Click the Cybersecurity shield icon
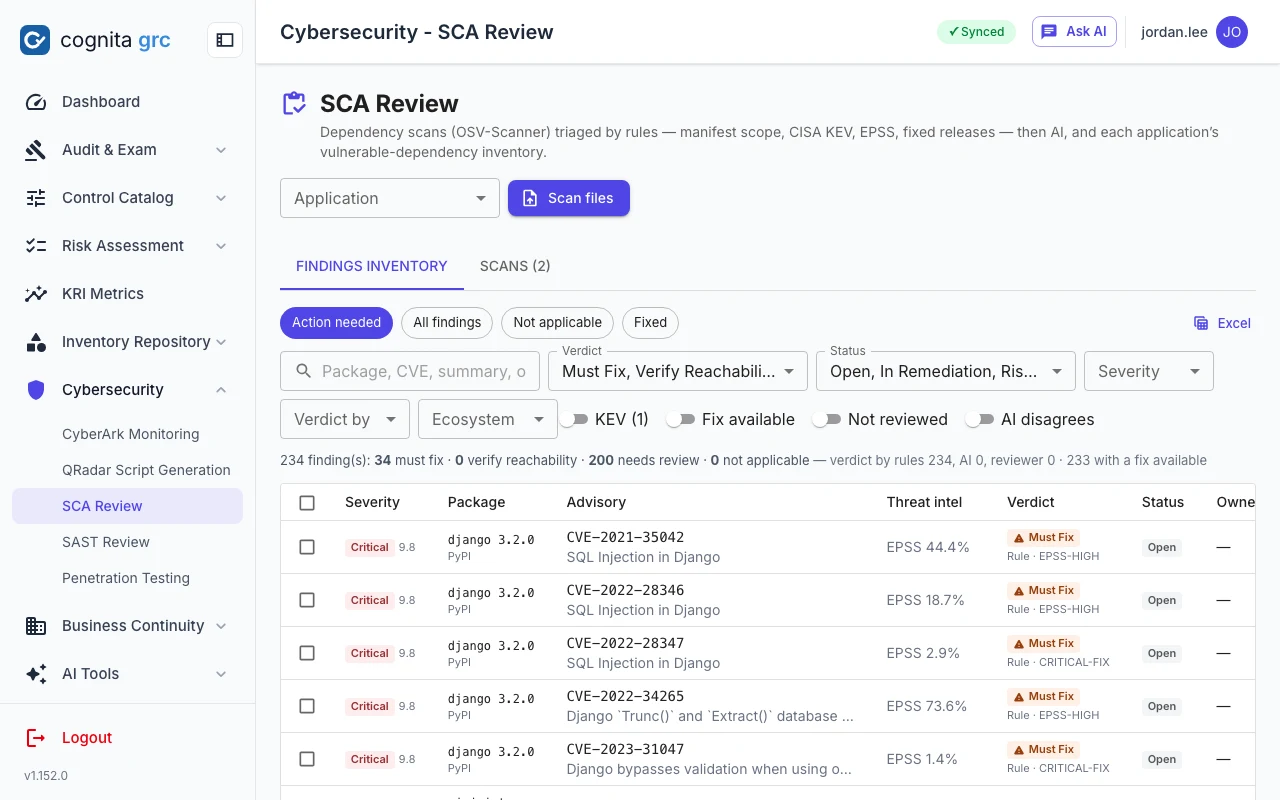The width and height of the screenshot is (1280, 800). (x=36, y=390)
